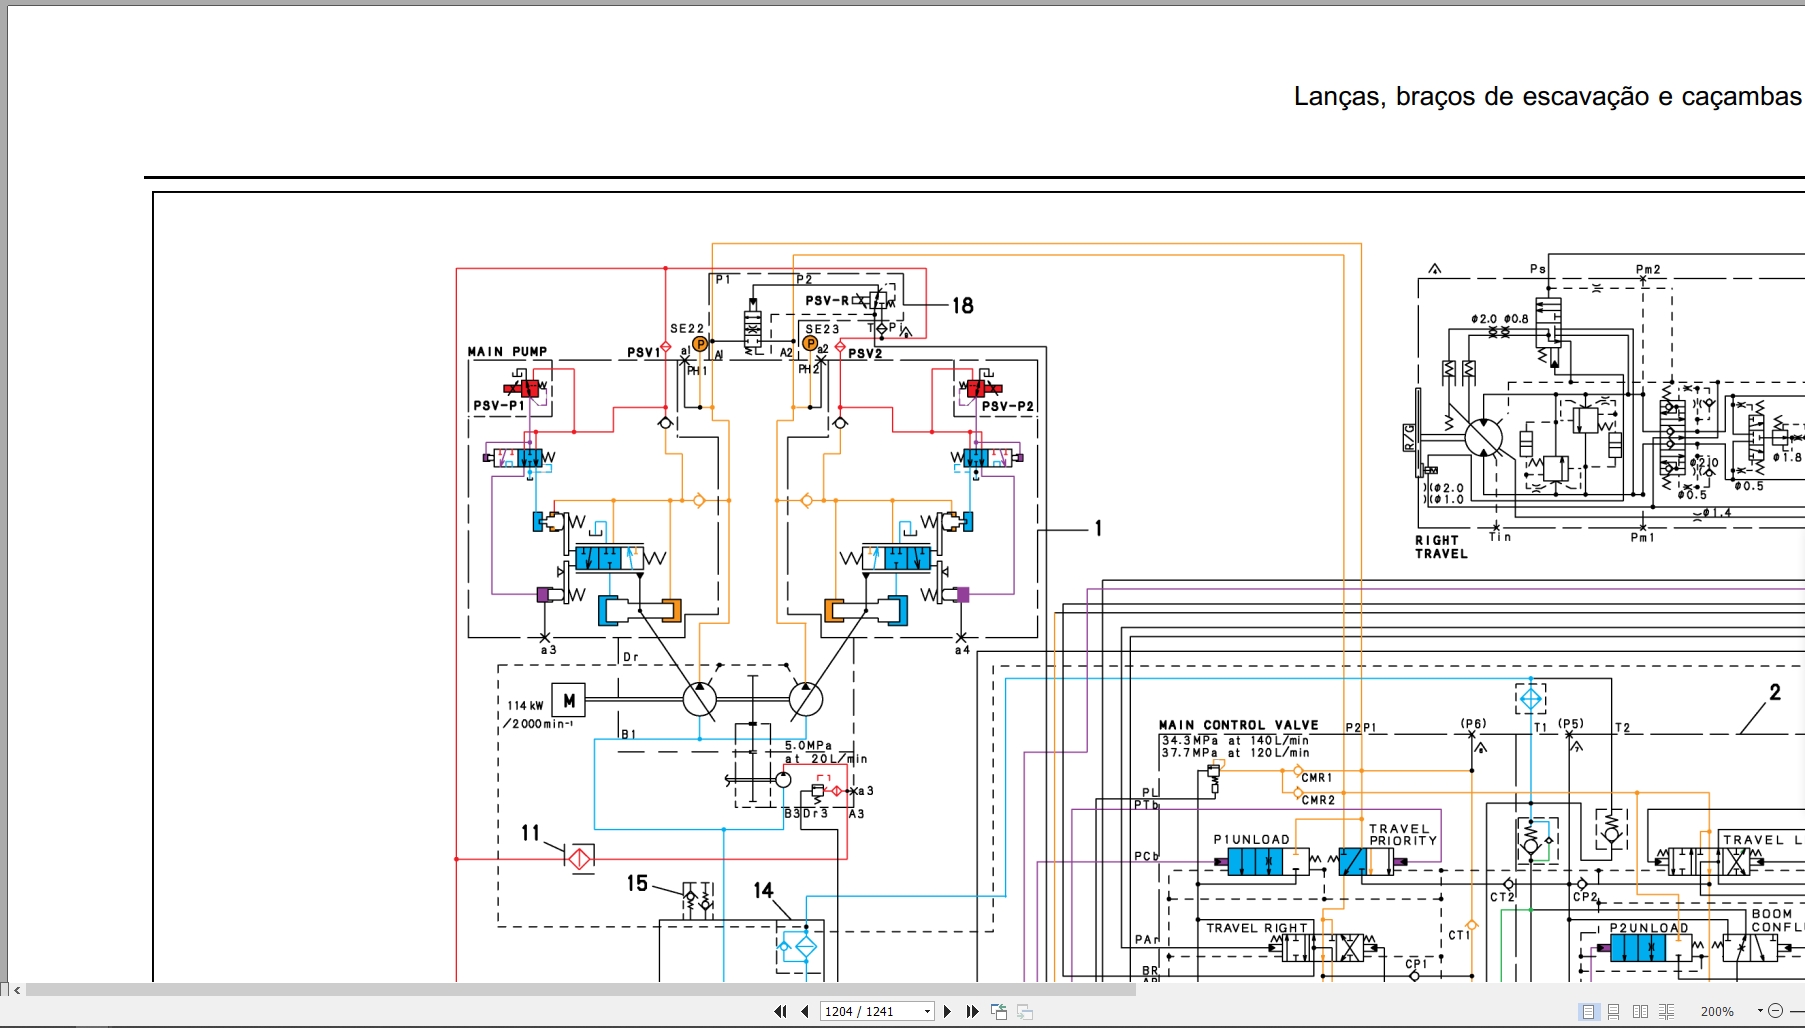Click the go to next view icon
Image resolution: width=1805 pixels, height=1028 pixels.
coord(1025,1011)
